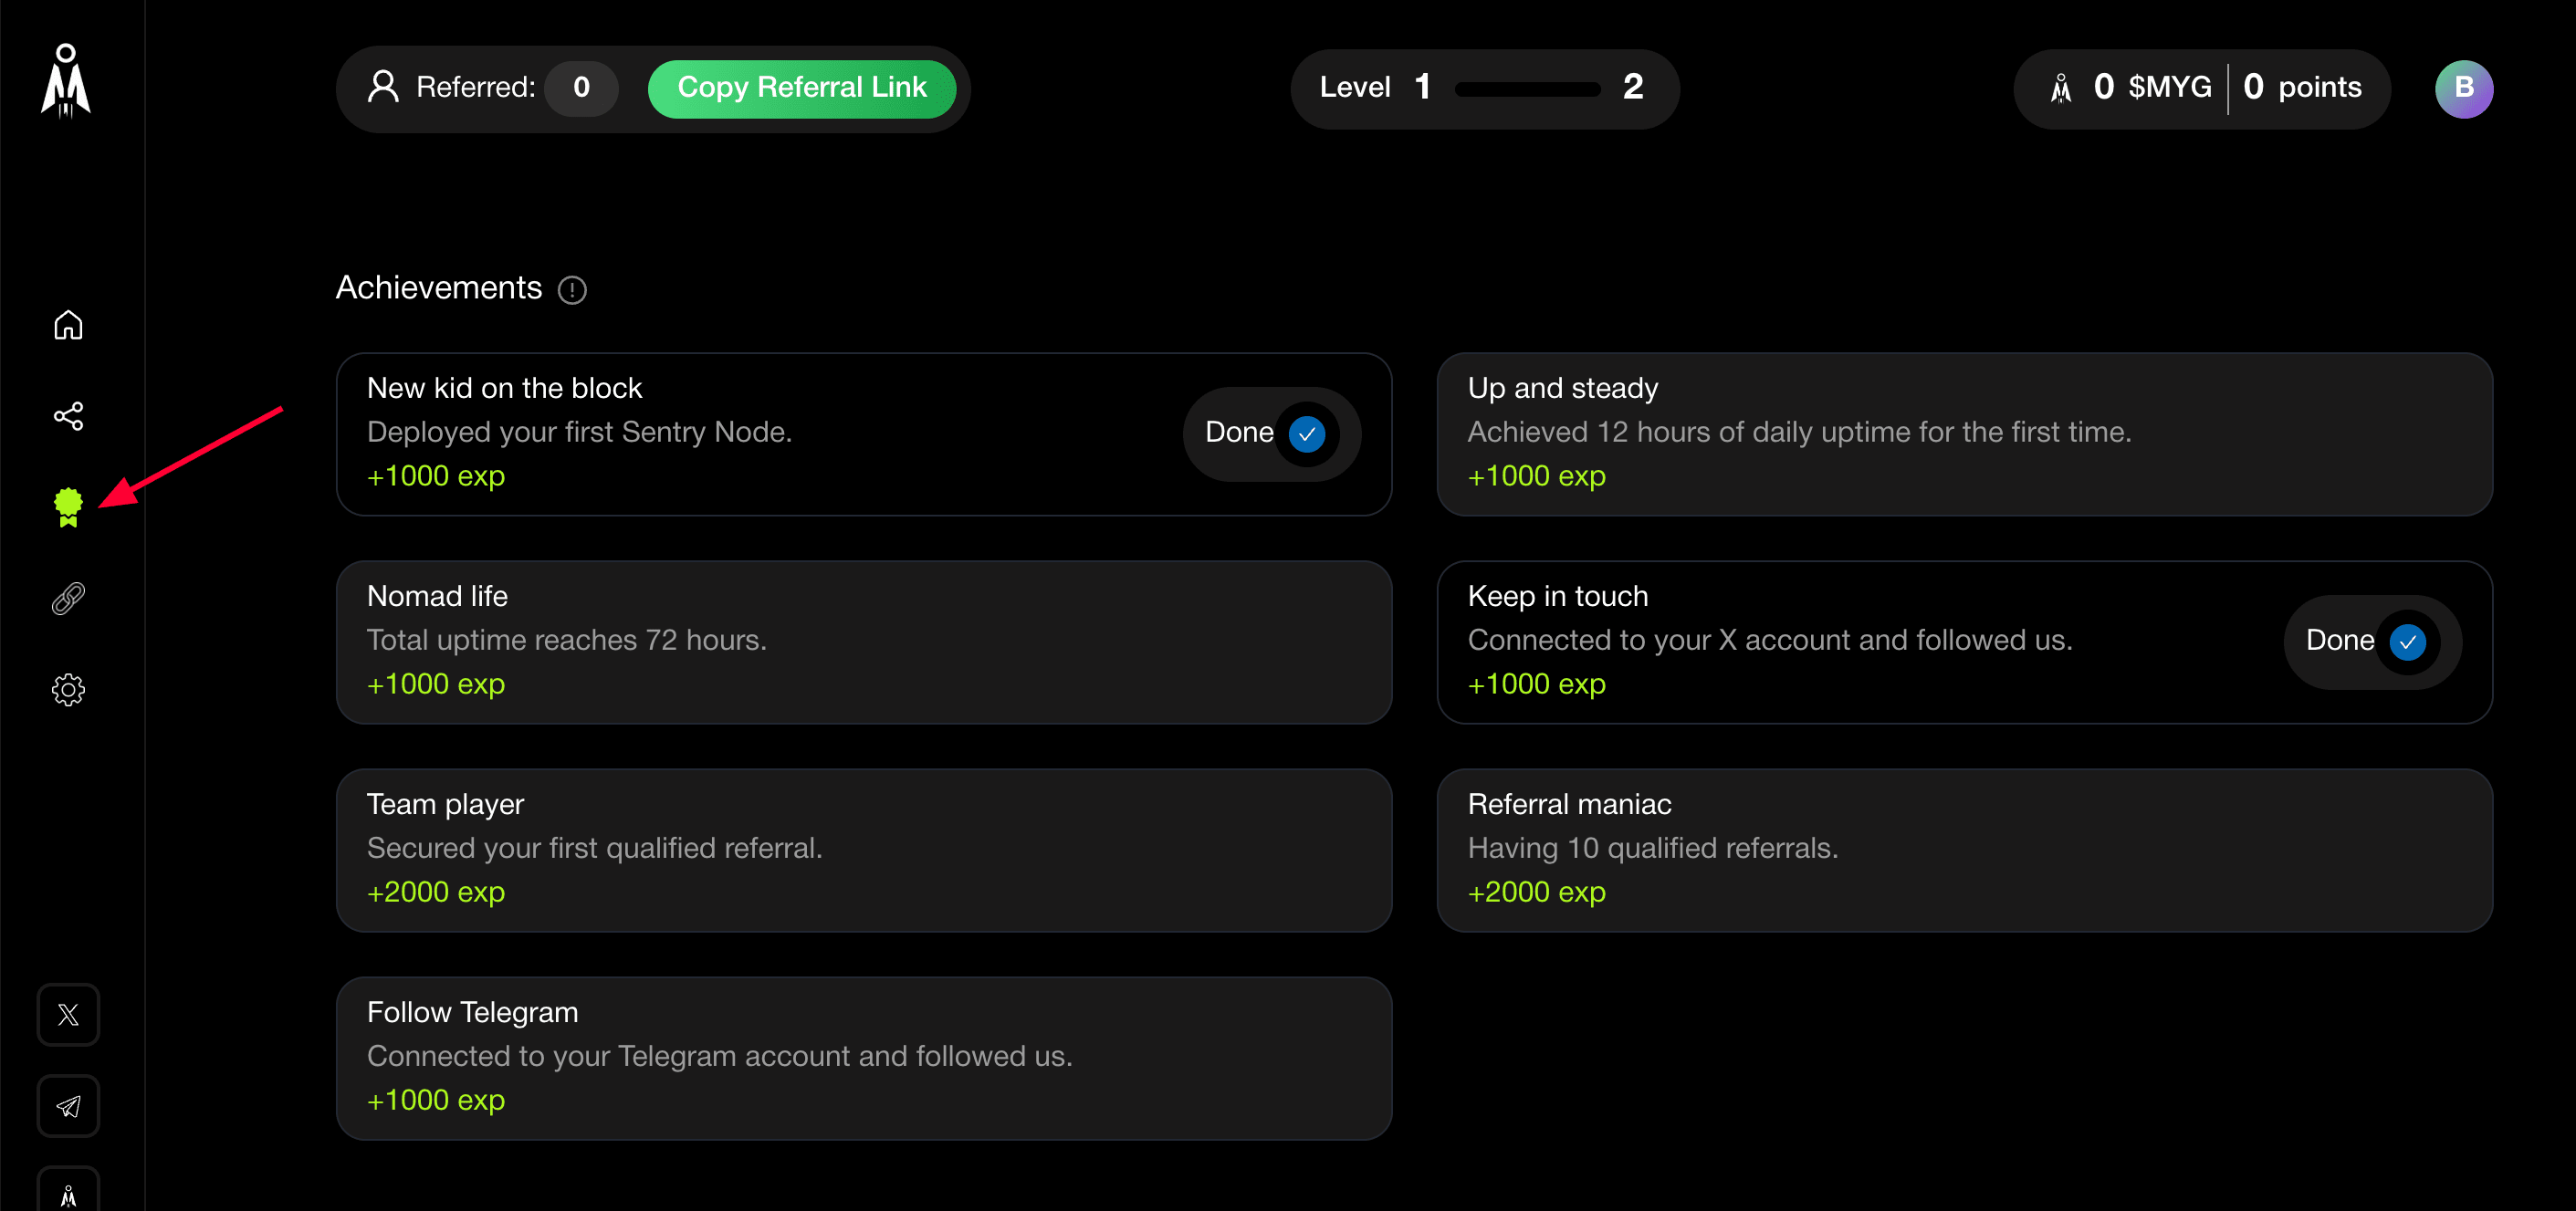
Task: Open the share network nodes icon
Action: coord(68,416)
